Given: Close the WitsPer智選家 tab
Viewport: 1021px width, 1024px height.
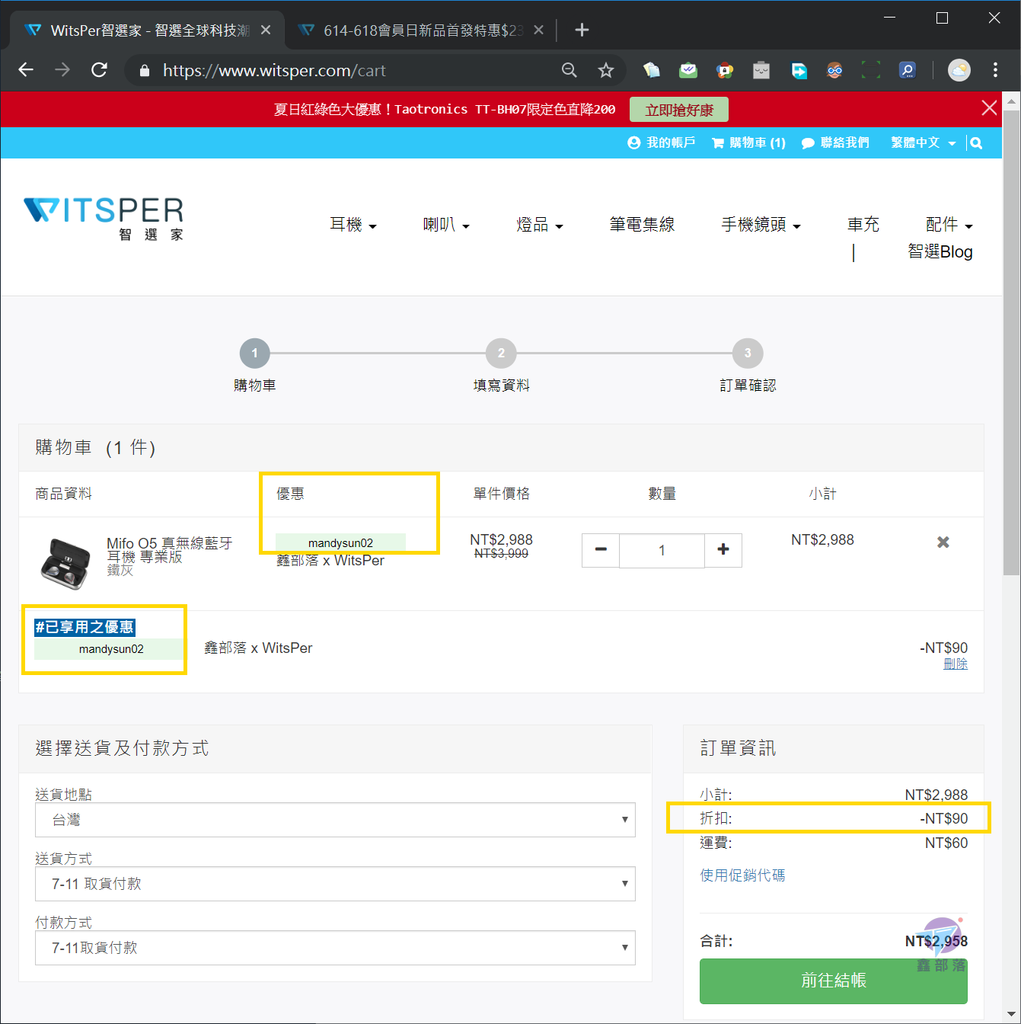Looking at the screenshot, I should click(265, 30).
